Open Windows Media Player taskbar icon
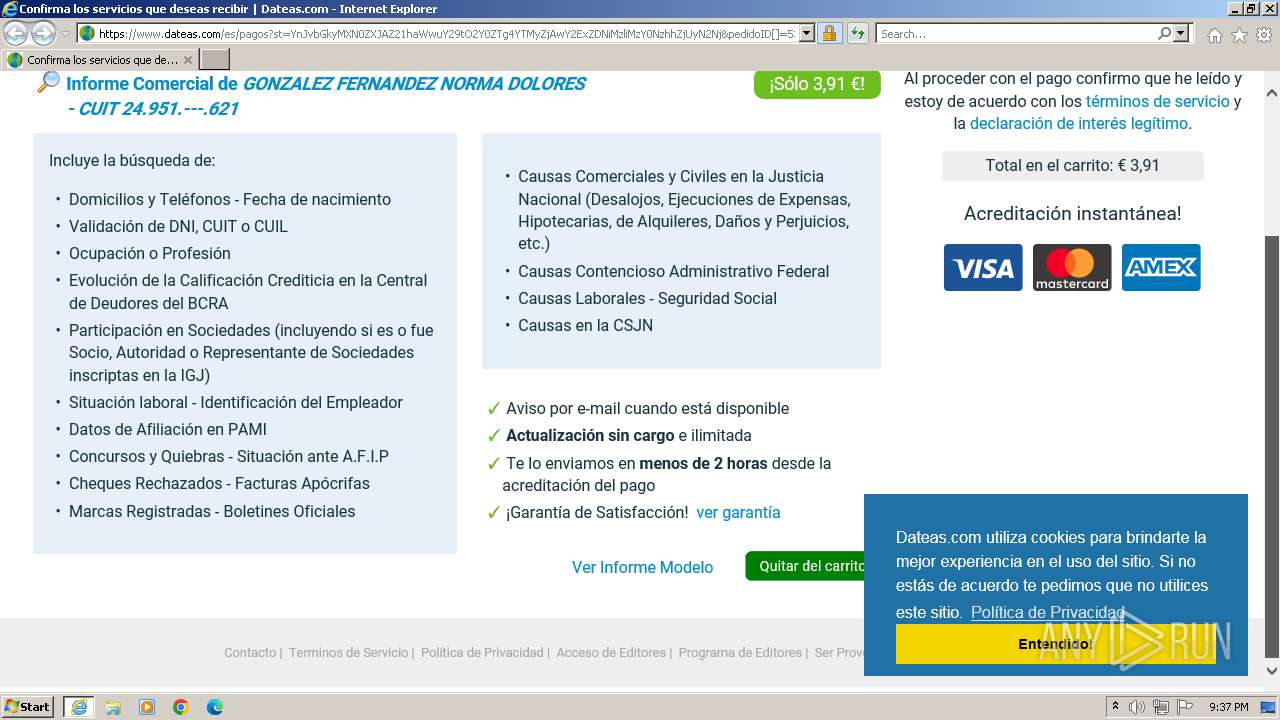Screen dimensions: 1280x720 (x=147, y=707)
